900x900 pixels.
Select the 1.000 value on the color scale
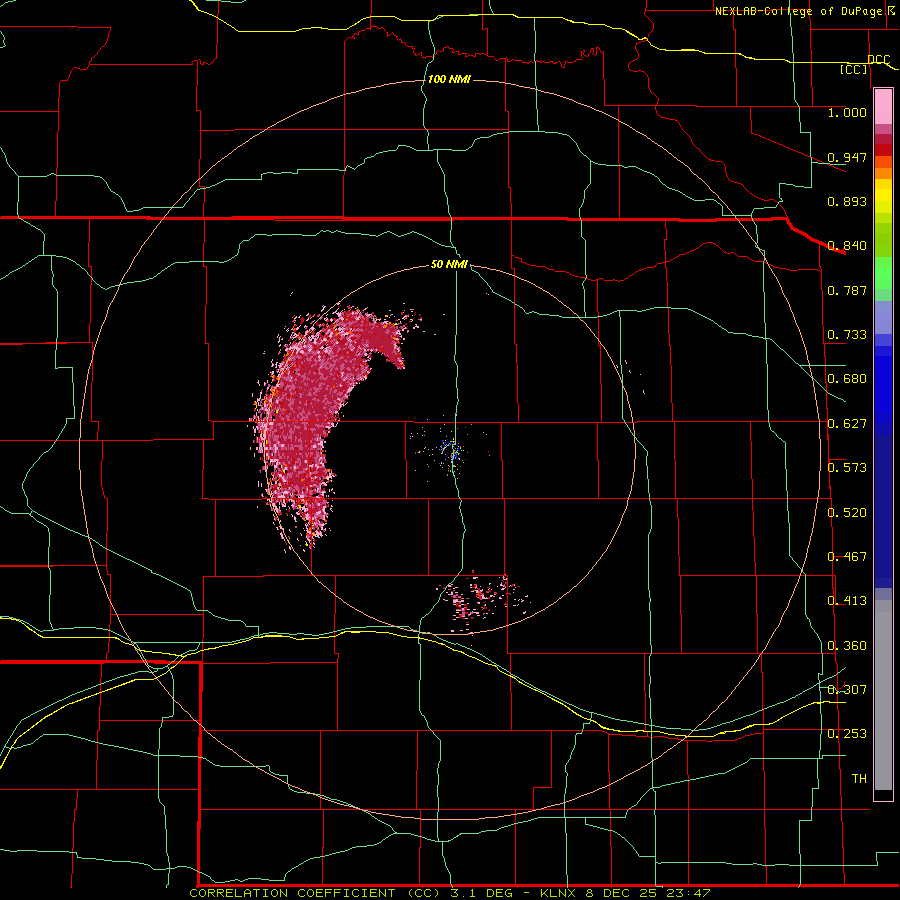847,112
